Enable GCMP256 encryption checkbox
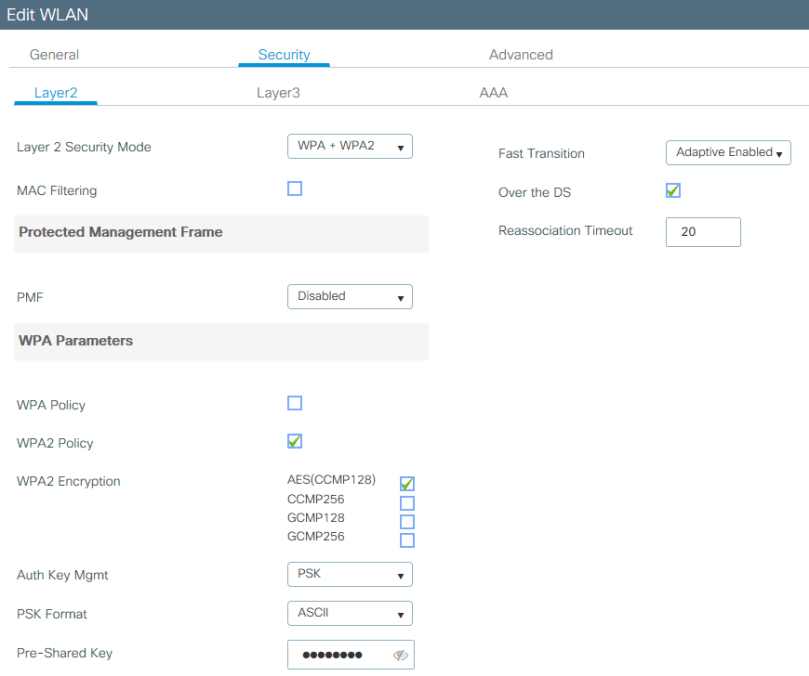 coord(407,540)
